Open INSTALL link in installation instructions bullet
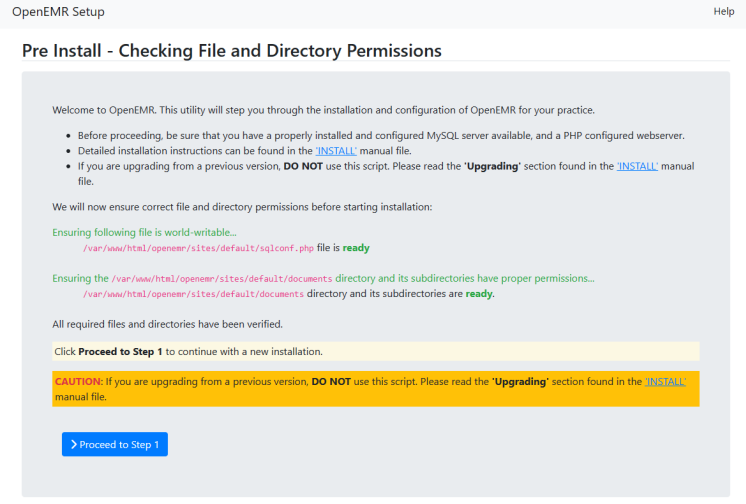The image size is (746, 504). point(337,150)
